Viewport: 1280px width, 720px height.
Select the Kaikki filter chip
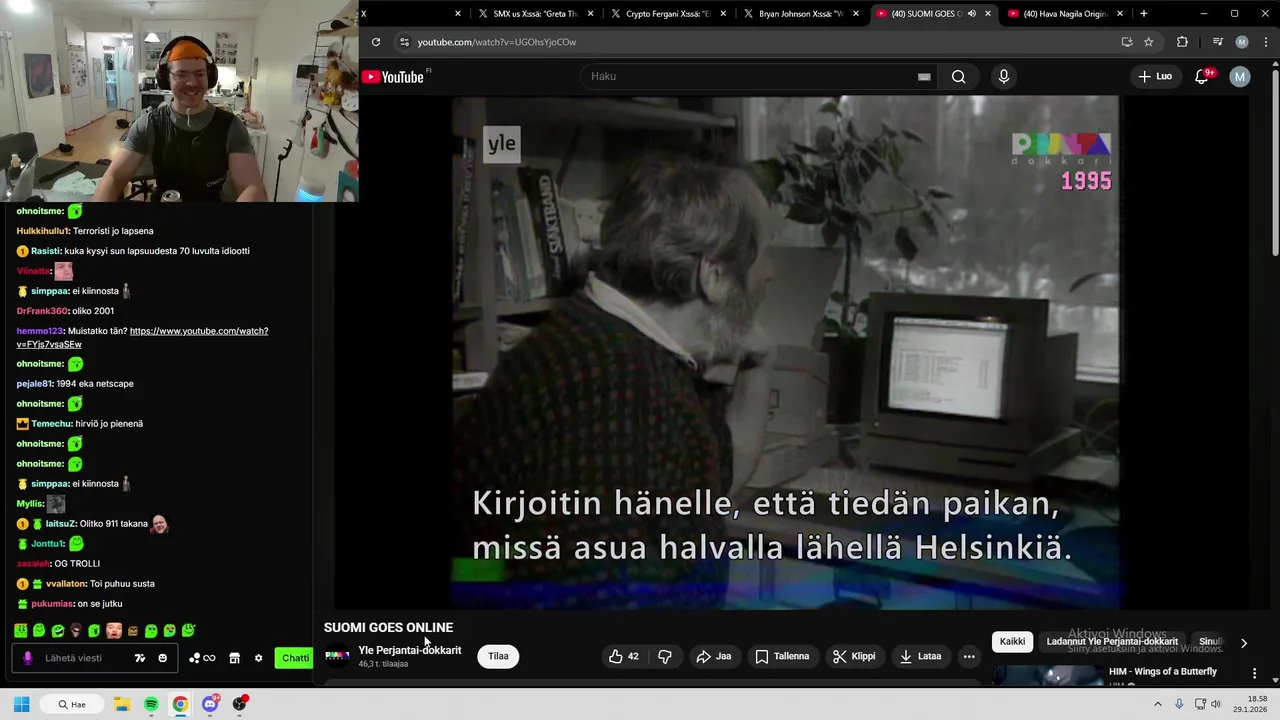pyautogui.click(x=1012, y=642)
